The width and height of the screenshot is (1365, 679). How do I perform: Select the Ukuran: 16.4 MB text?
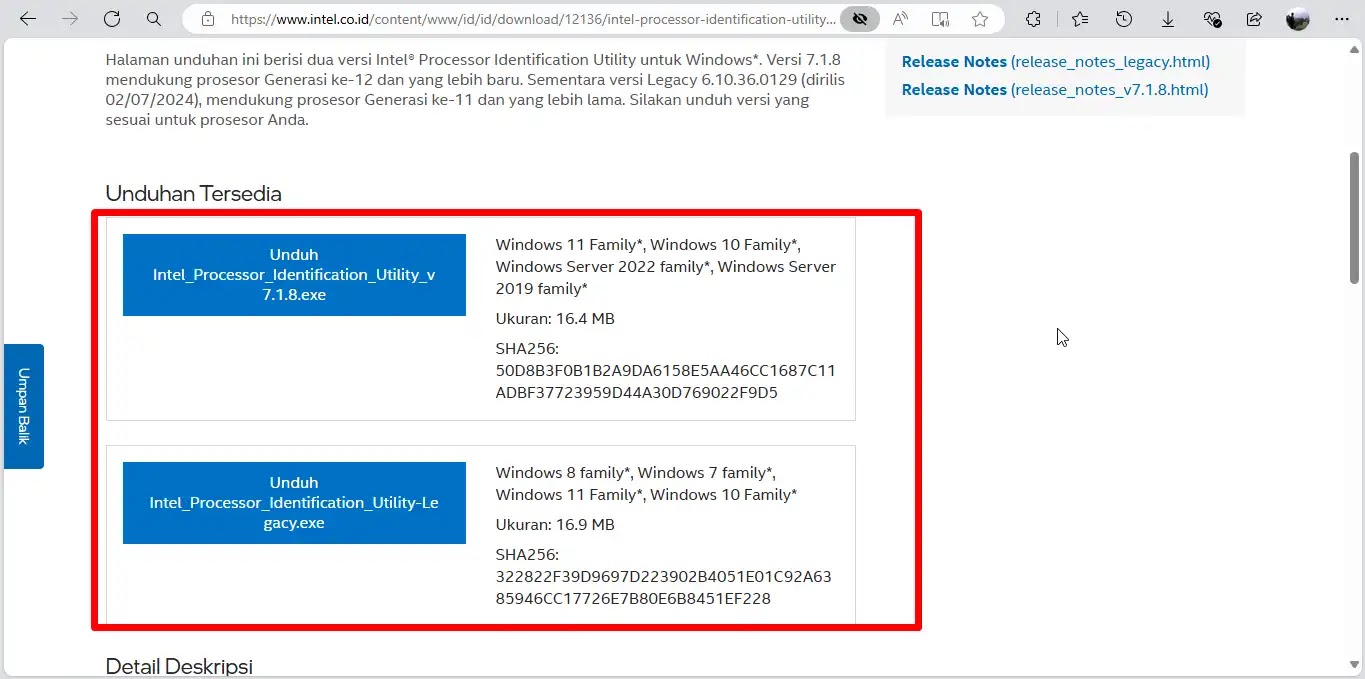click(555, 319)
